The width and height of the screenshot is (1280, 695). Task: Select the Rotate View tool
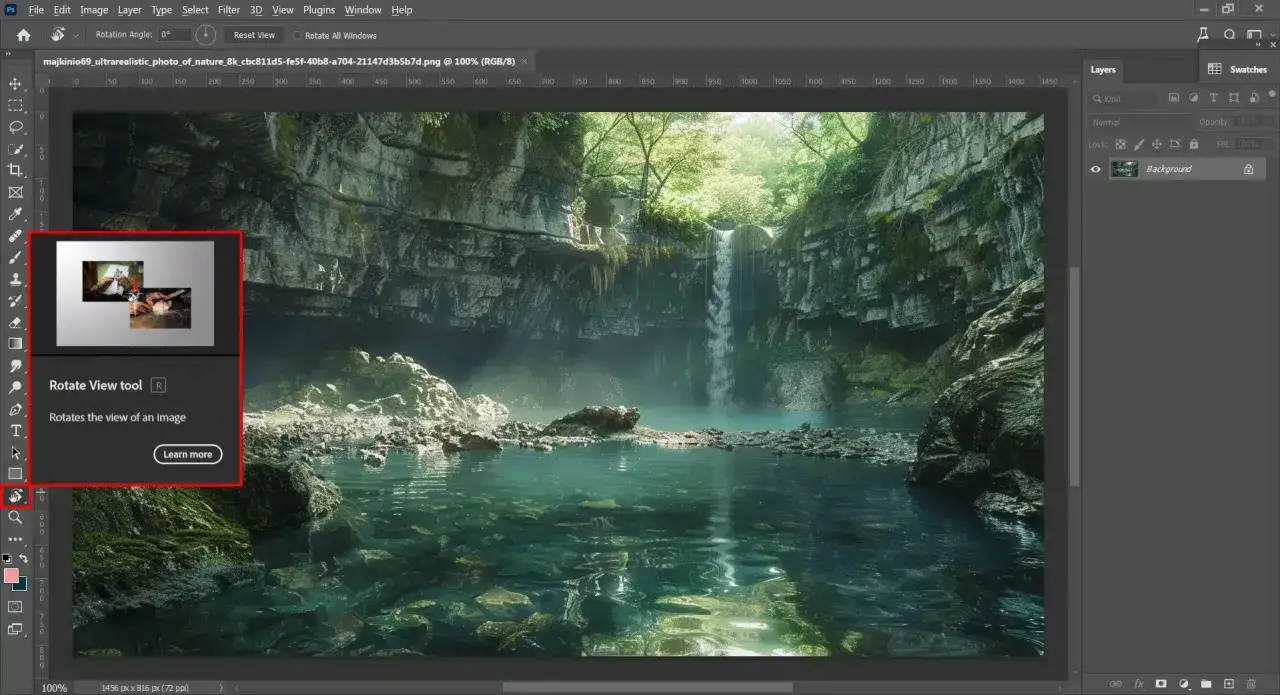(x=15, y=495)
